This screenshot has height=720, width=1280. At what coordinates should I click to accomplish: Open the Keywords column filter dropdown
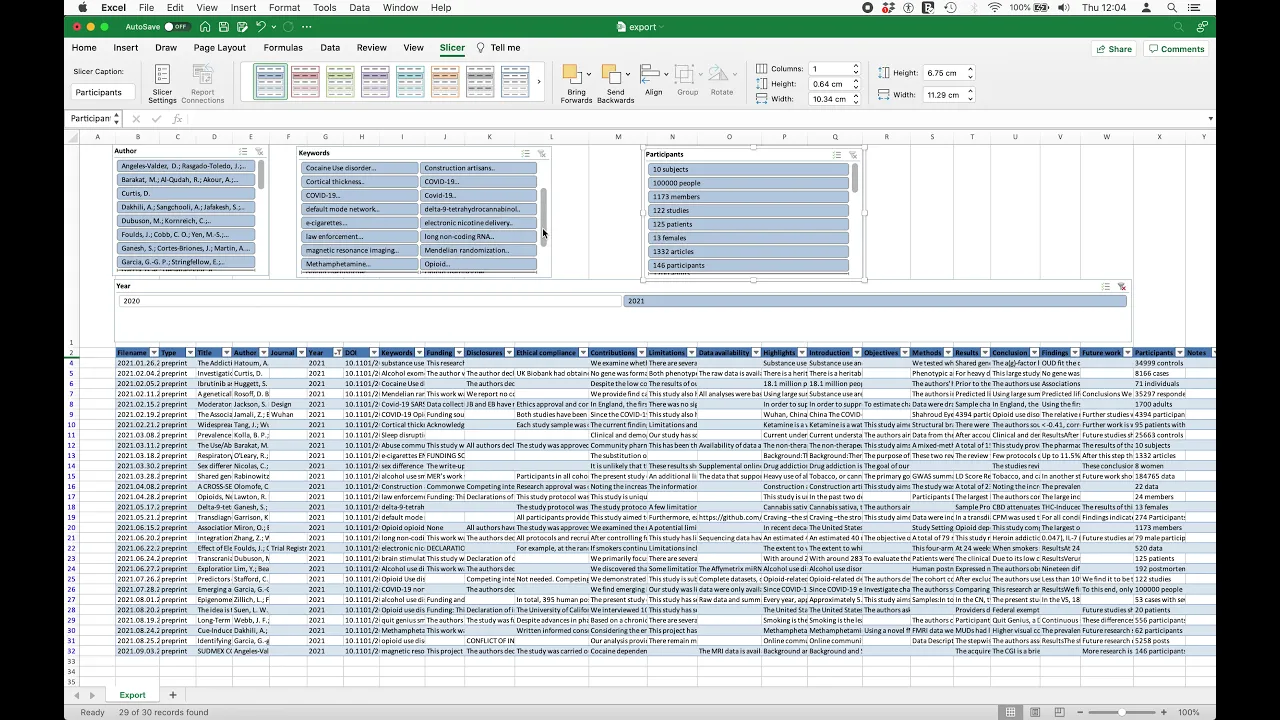pos(419,353)
